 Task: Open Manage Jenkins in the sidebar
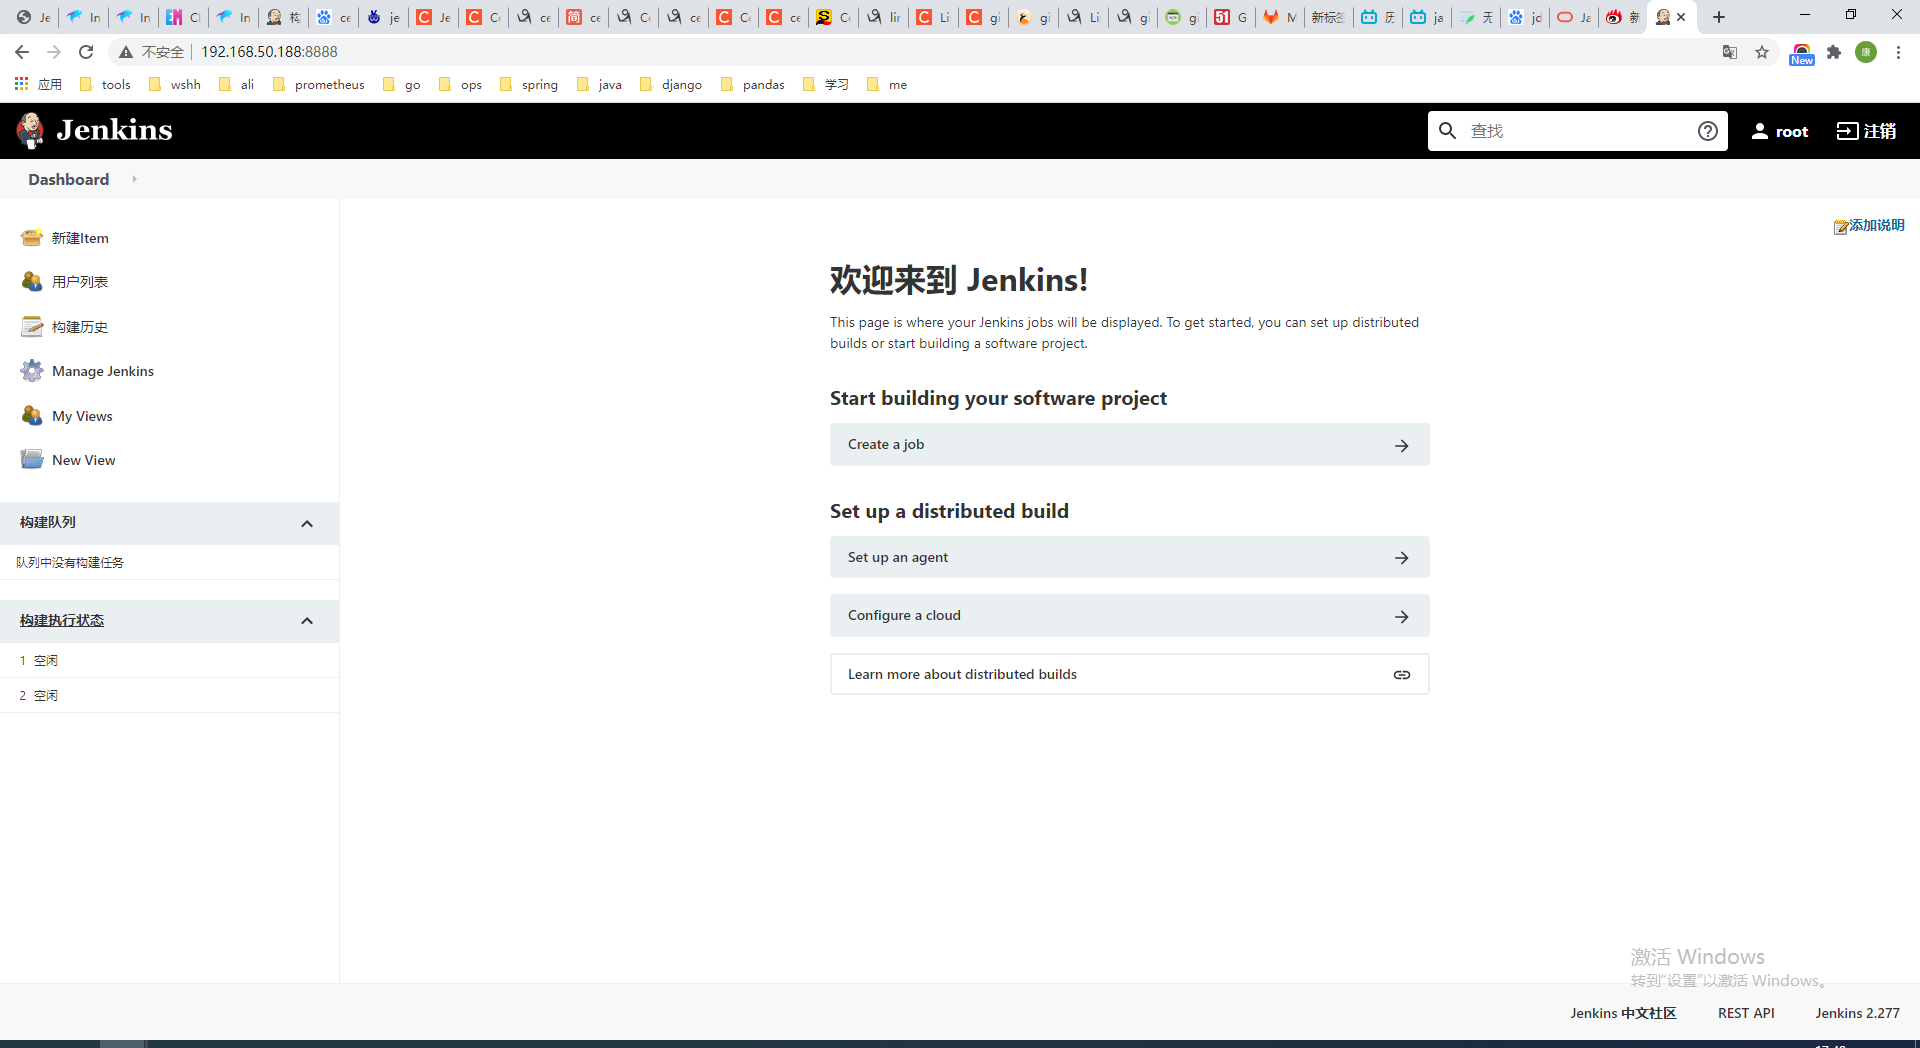click(x=103, y=371)
